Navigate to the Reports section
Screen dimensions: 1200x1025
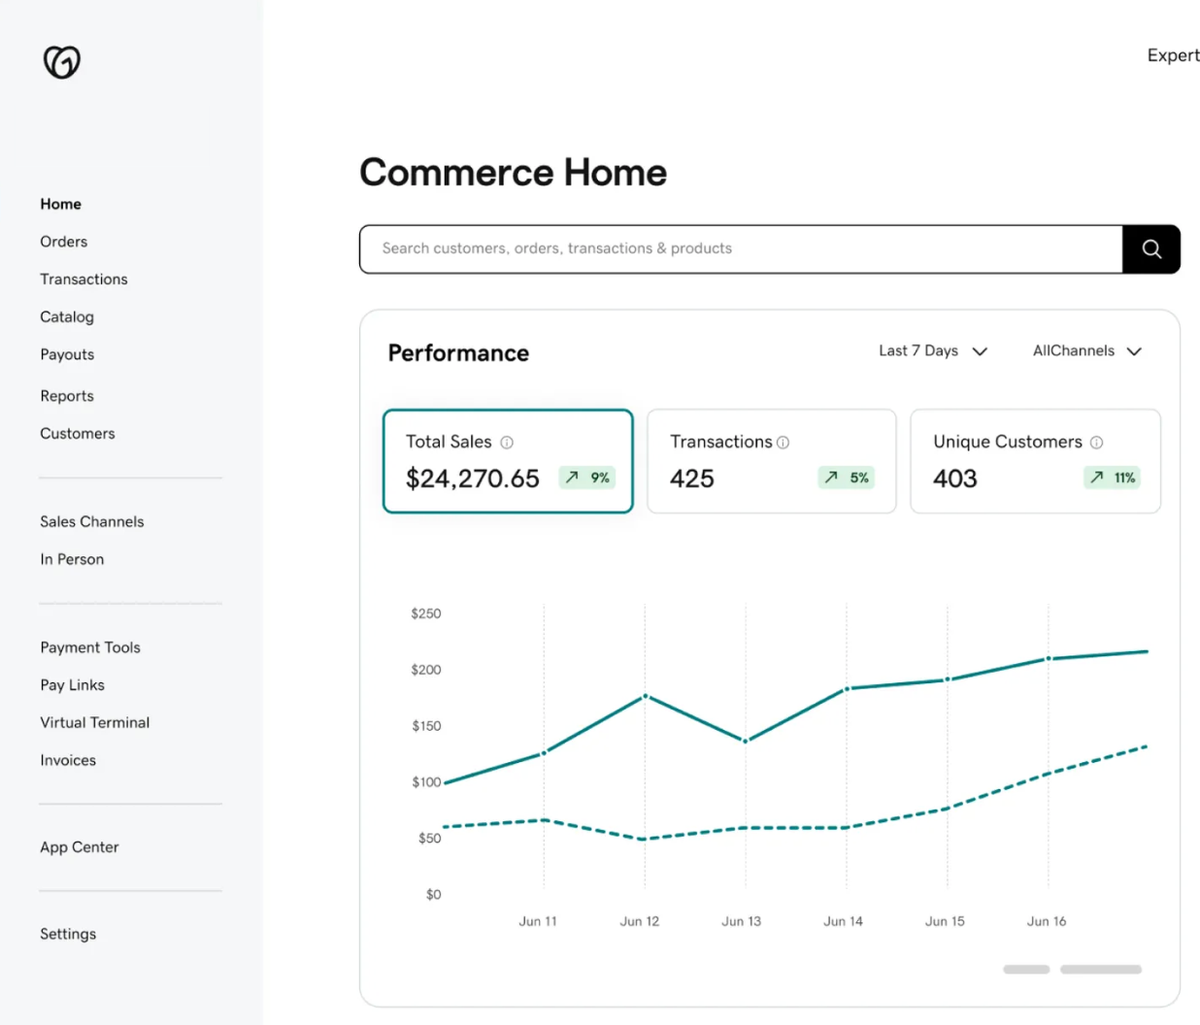pyautogui.click(x=66, y=395)
